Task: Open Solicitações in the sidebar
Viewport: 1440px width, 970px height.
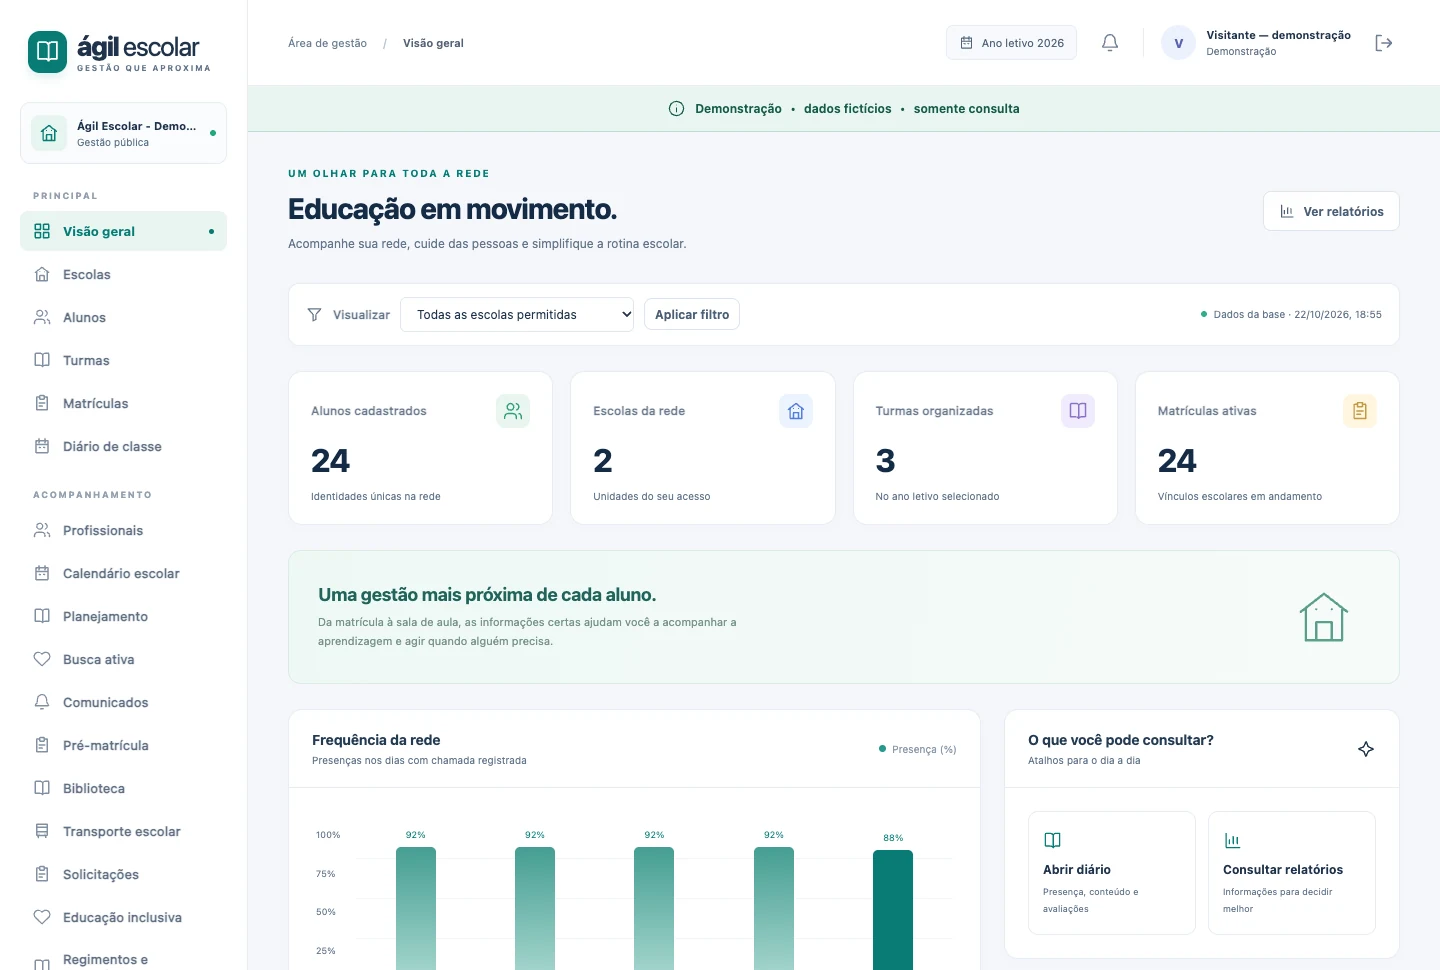Action: coord(124,874)
